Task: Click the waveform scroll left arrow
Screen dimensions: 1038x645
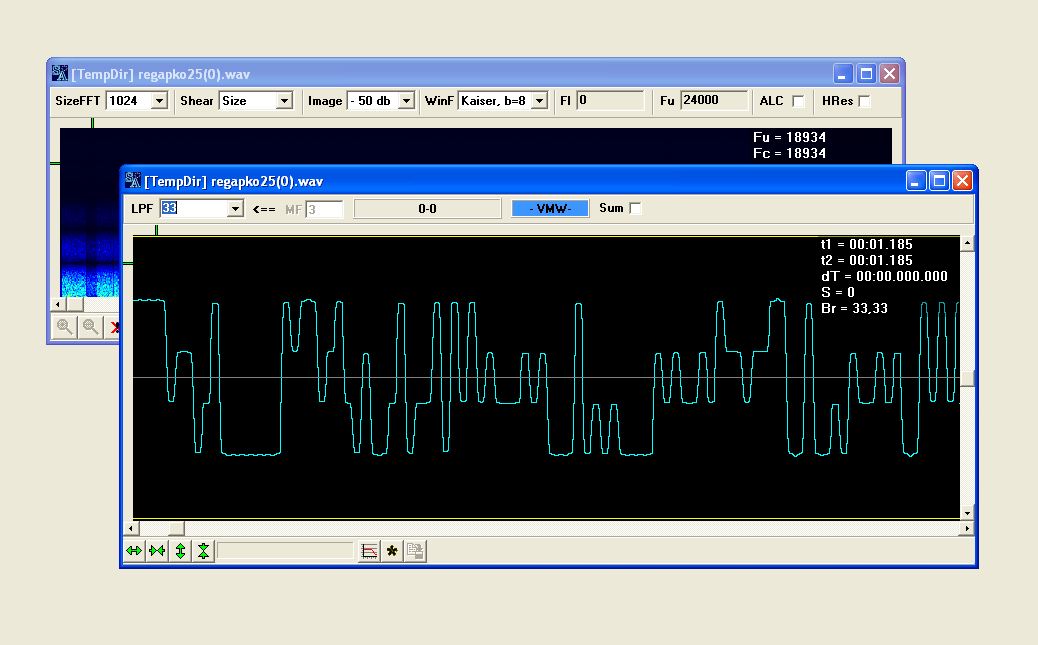Action: 131,528
